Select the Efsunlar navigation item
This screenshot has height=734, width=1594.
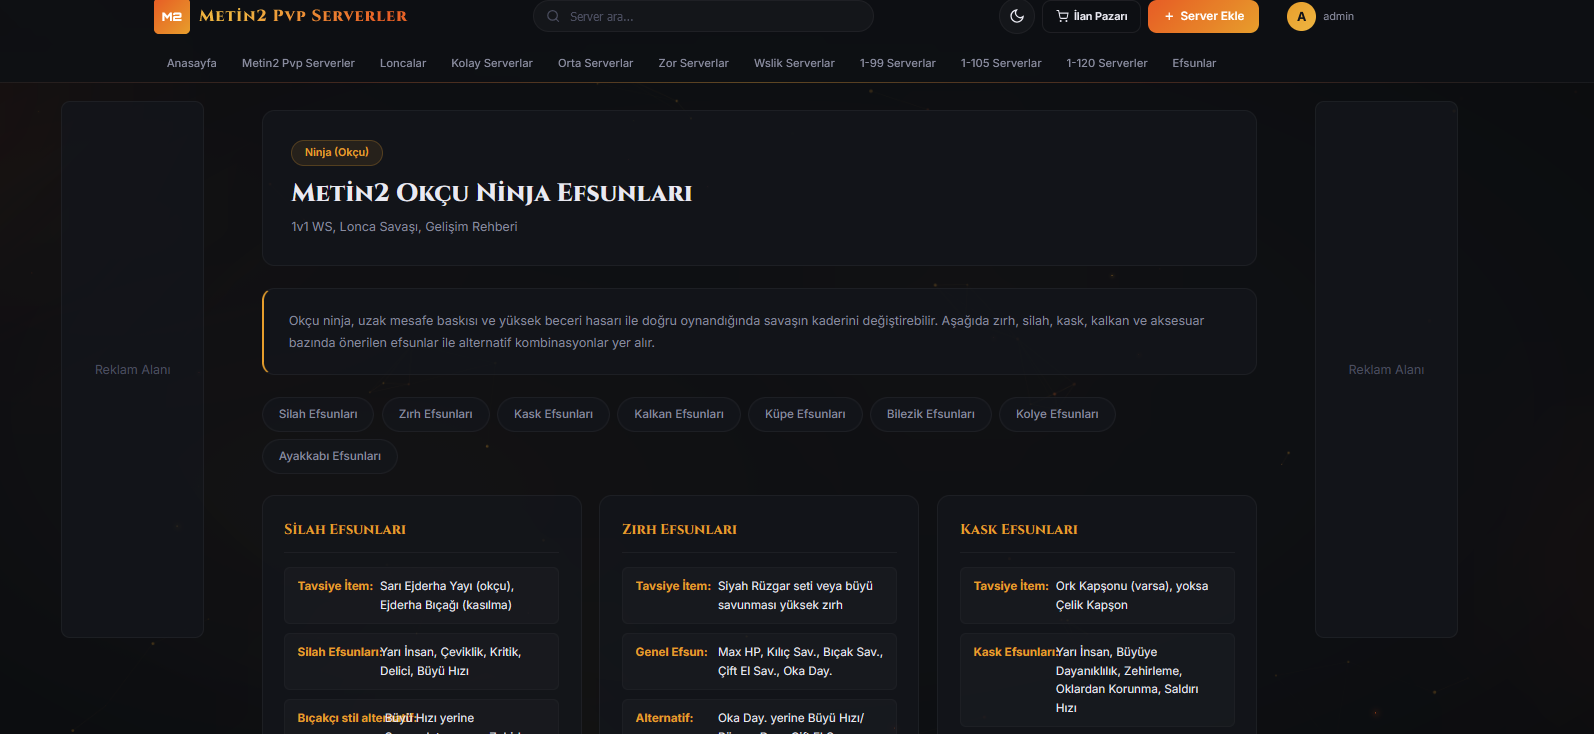coord(1194,63)
